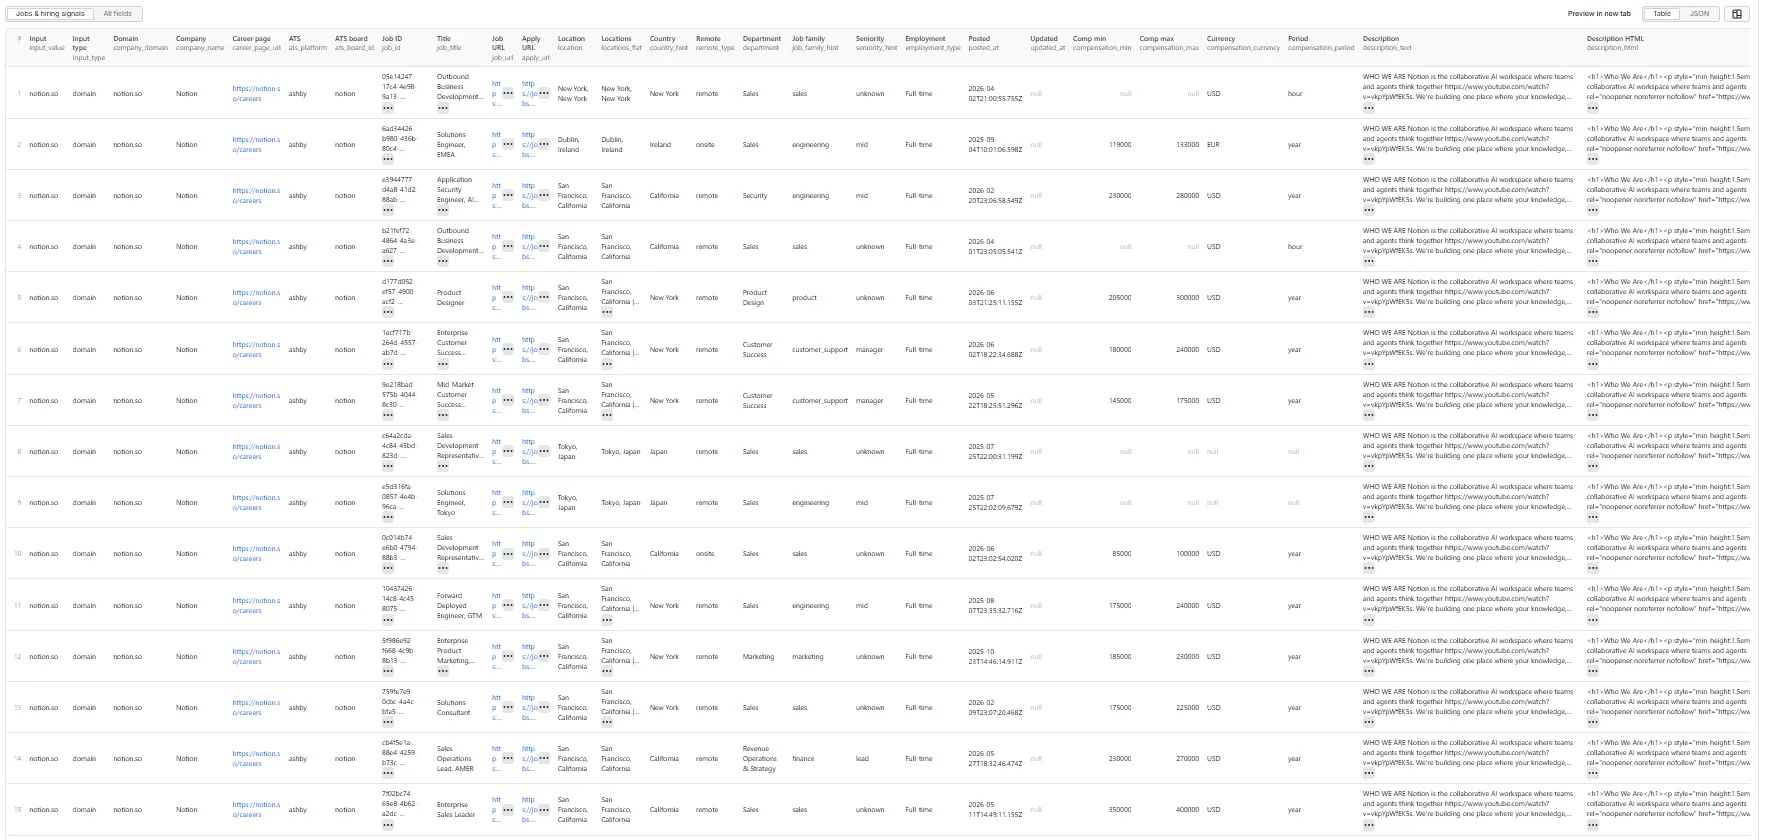Expand the Enterprise Customer Success title in row 6
Image resolution: width=1765 pixels, height=840 pixels.
(443, 364)
